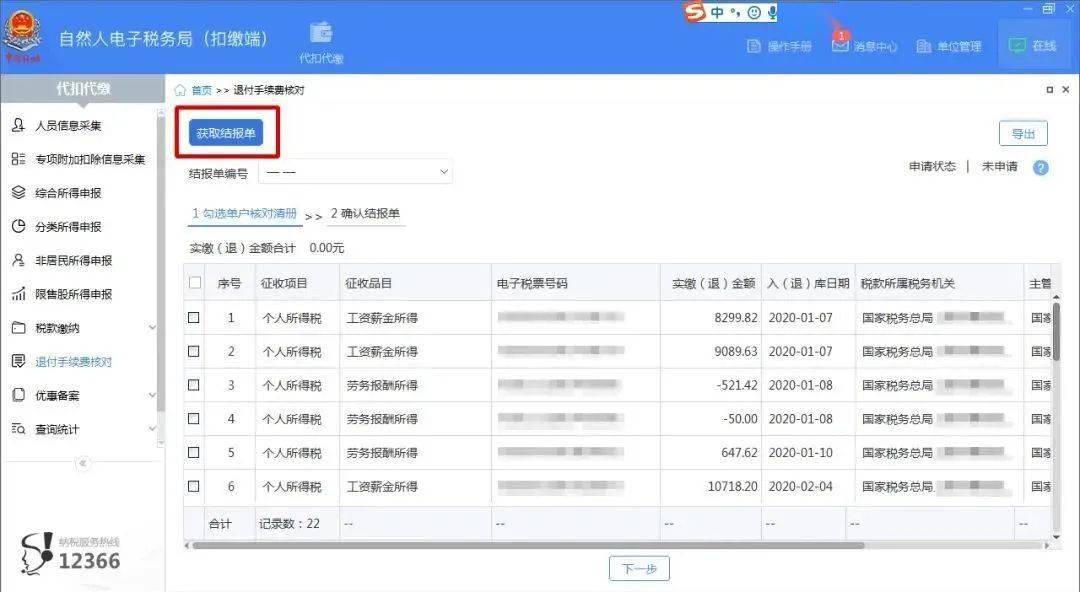Click the 下一步 button
The width and height of the screenshot is (1080, 592).
click(x=639, y=569)
